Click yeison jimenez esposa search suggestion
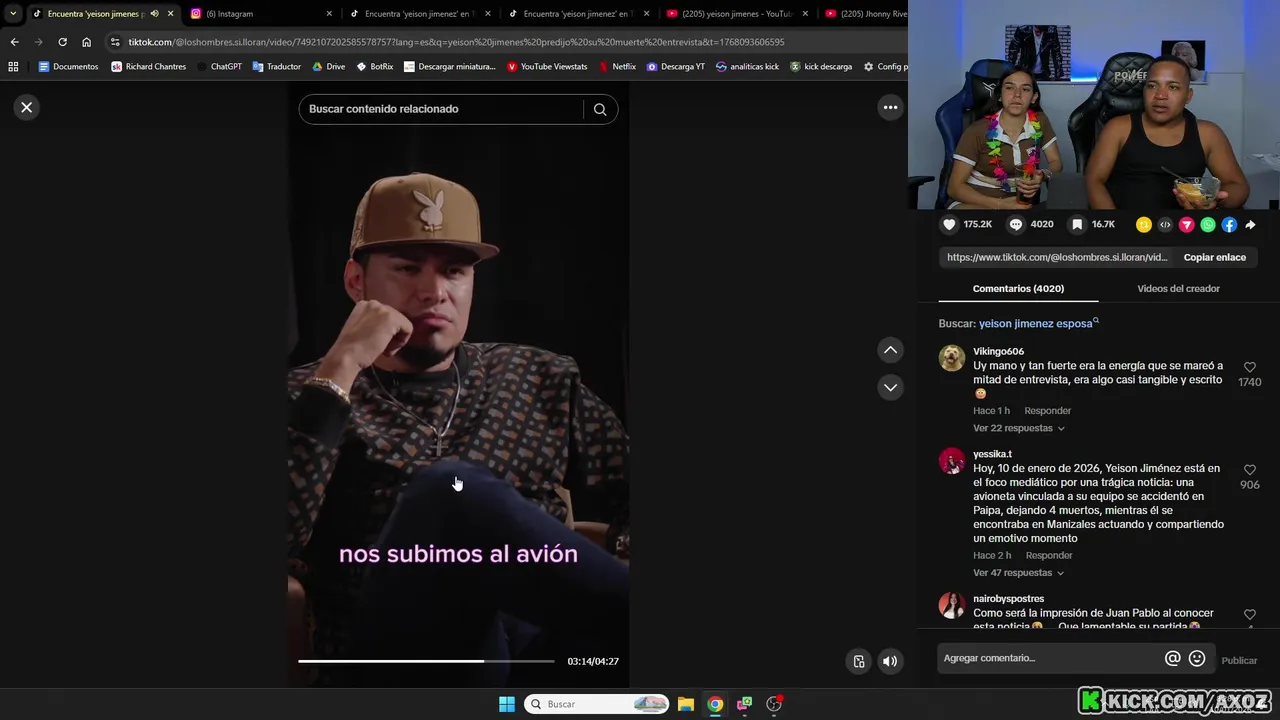 1038,324
